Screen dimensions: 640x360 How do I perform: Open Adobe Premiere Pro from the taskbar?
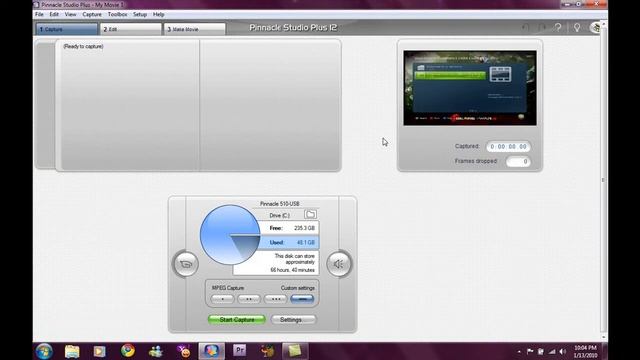pyautogui.click(x=240, y=350)
